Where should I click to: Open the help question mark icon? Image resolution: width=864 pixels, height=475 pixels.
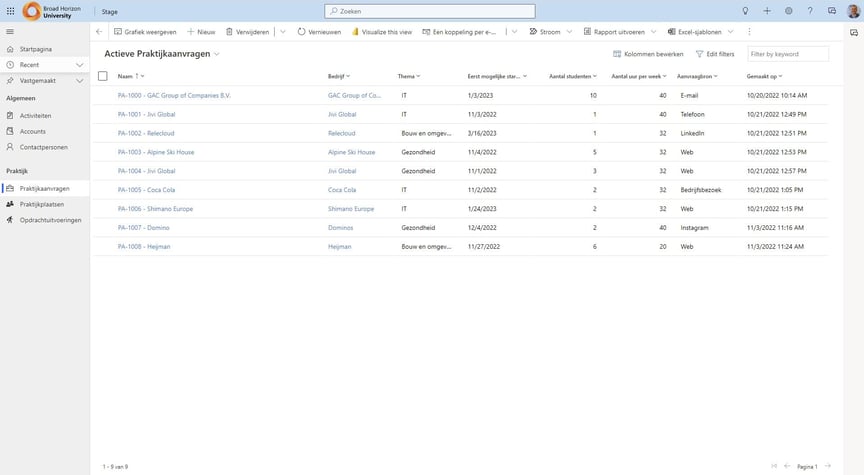click(x=810, y=11)
